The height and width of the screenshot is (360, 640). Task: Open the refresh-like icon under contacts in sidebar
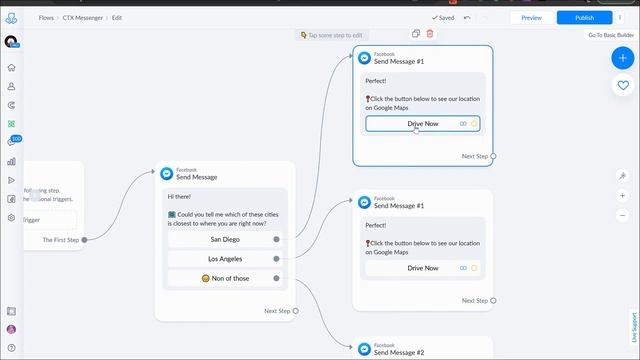[11, 105]
